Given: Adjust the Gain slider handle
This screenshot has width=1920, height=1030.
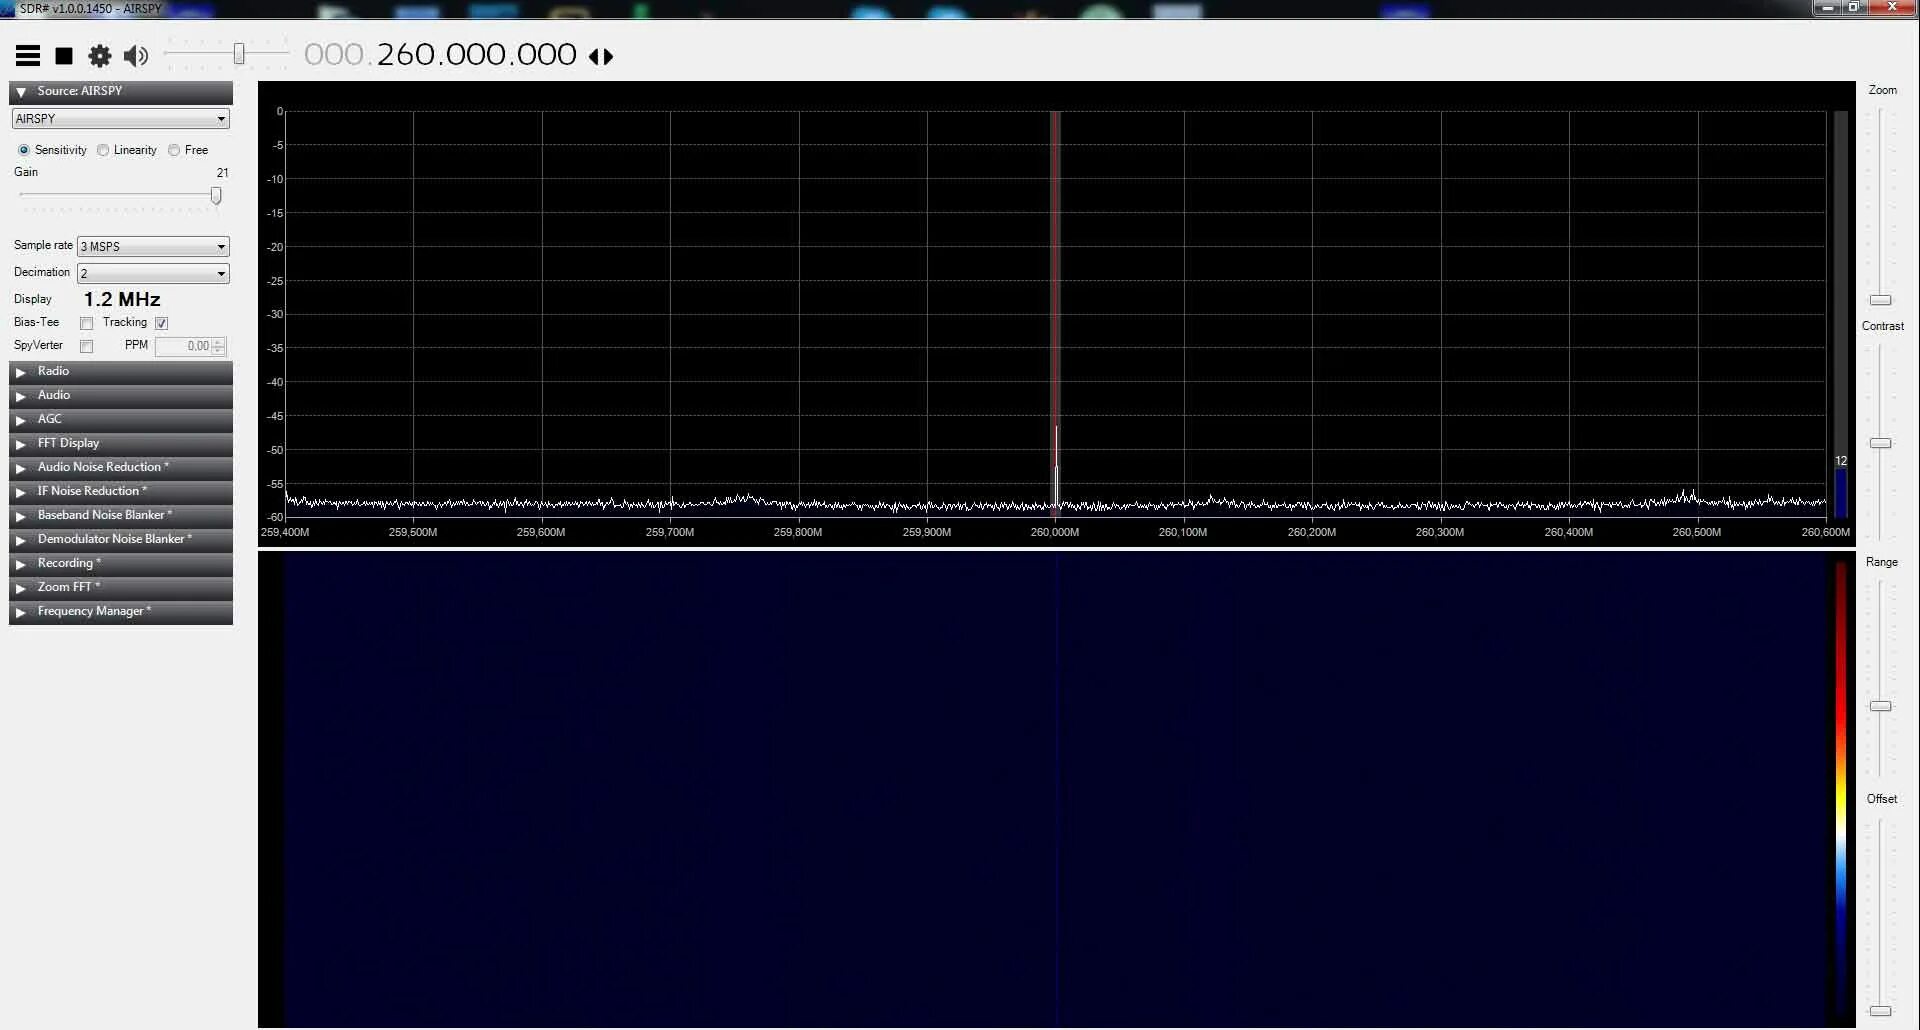Looking at the screenshot, I should click(216, 196).
